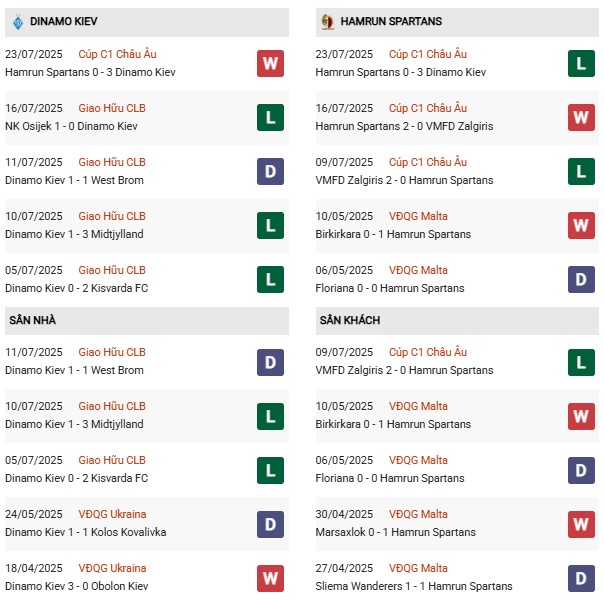Select the SÂN KHÁCH section header

point(351,320)
